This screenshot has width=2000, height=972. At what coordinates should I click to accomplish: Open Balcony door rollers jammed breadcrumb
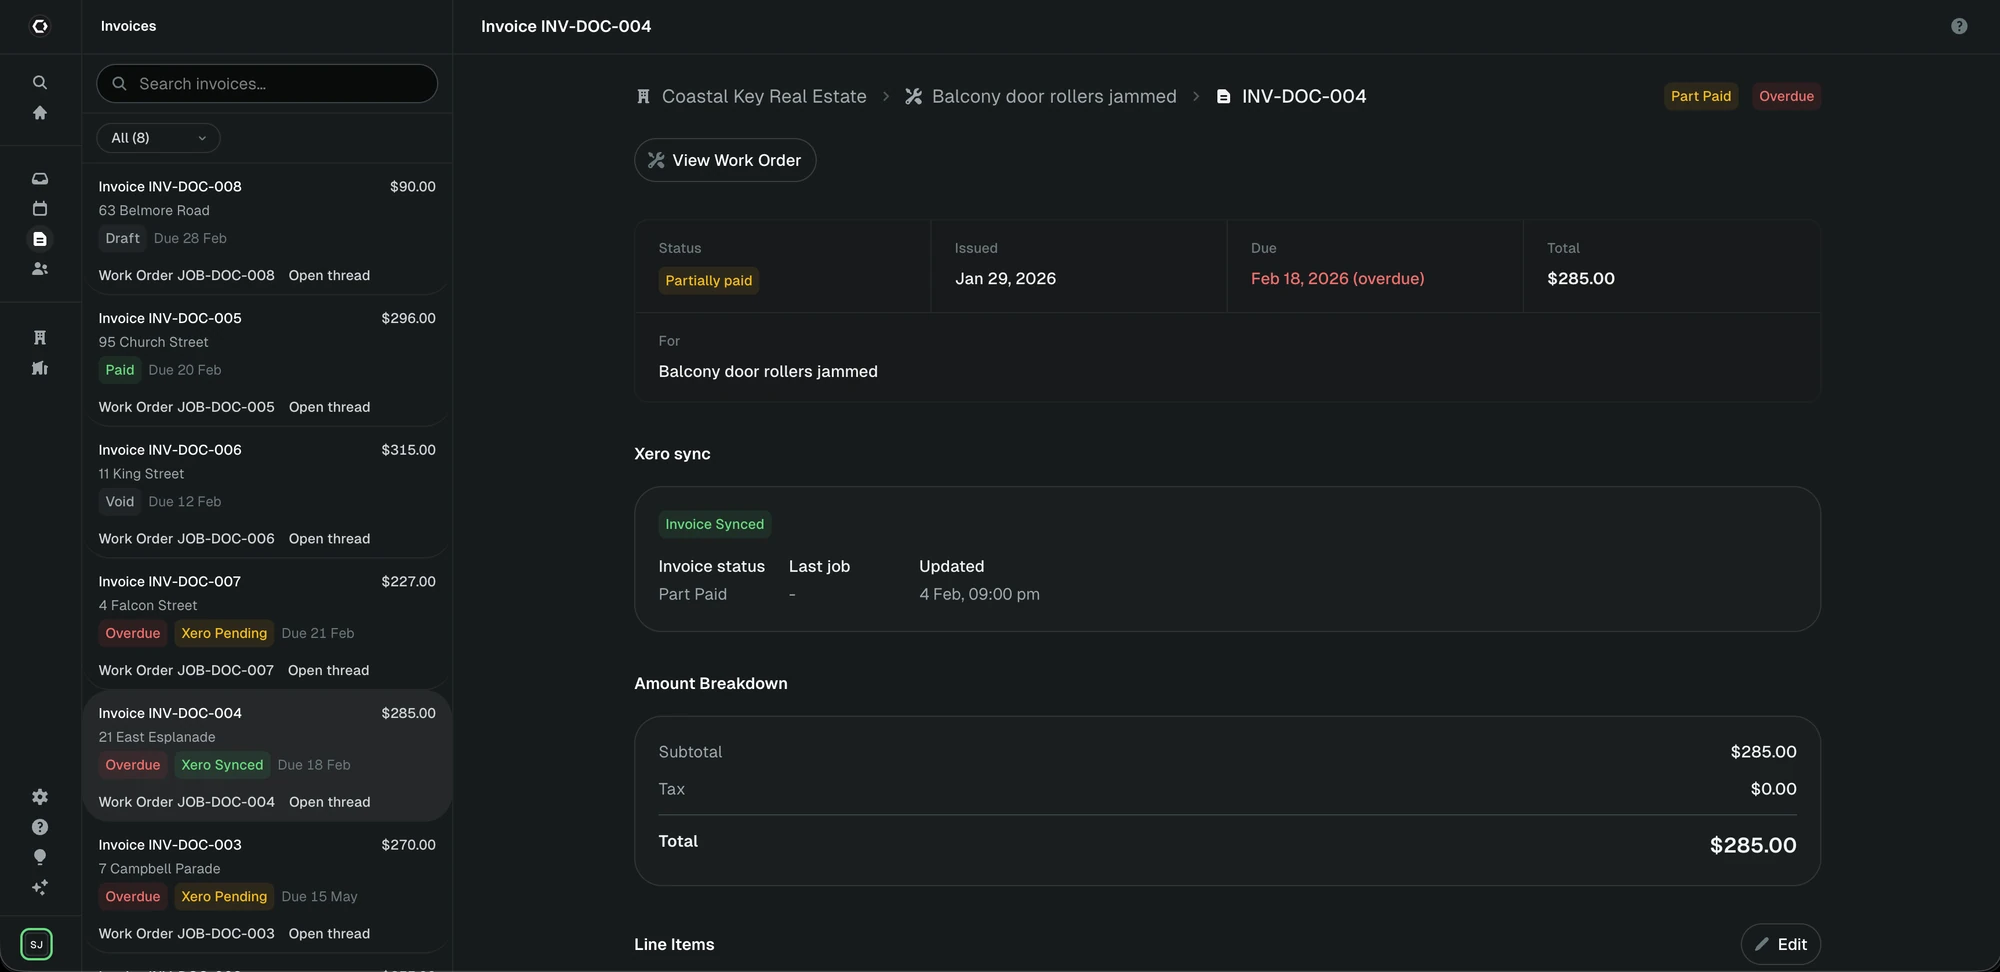pyautogui.click(x=1054, y=96)
